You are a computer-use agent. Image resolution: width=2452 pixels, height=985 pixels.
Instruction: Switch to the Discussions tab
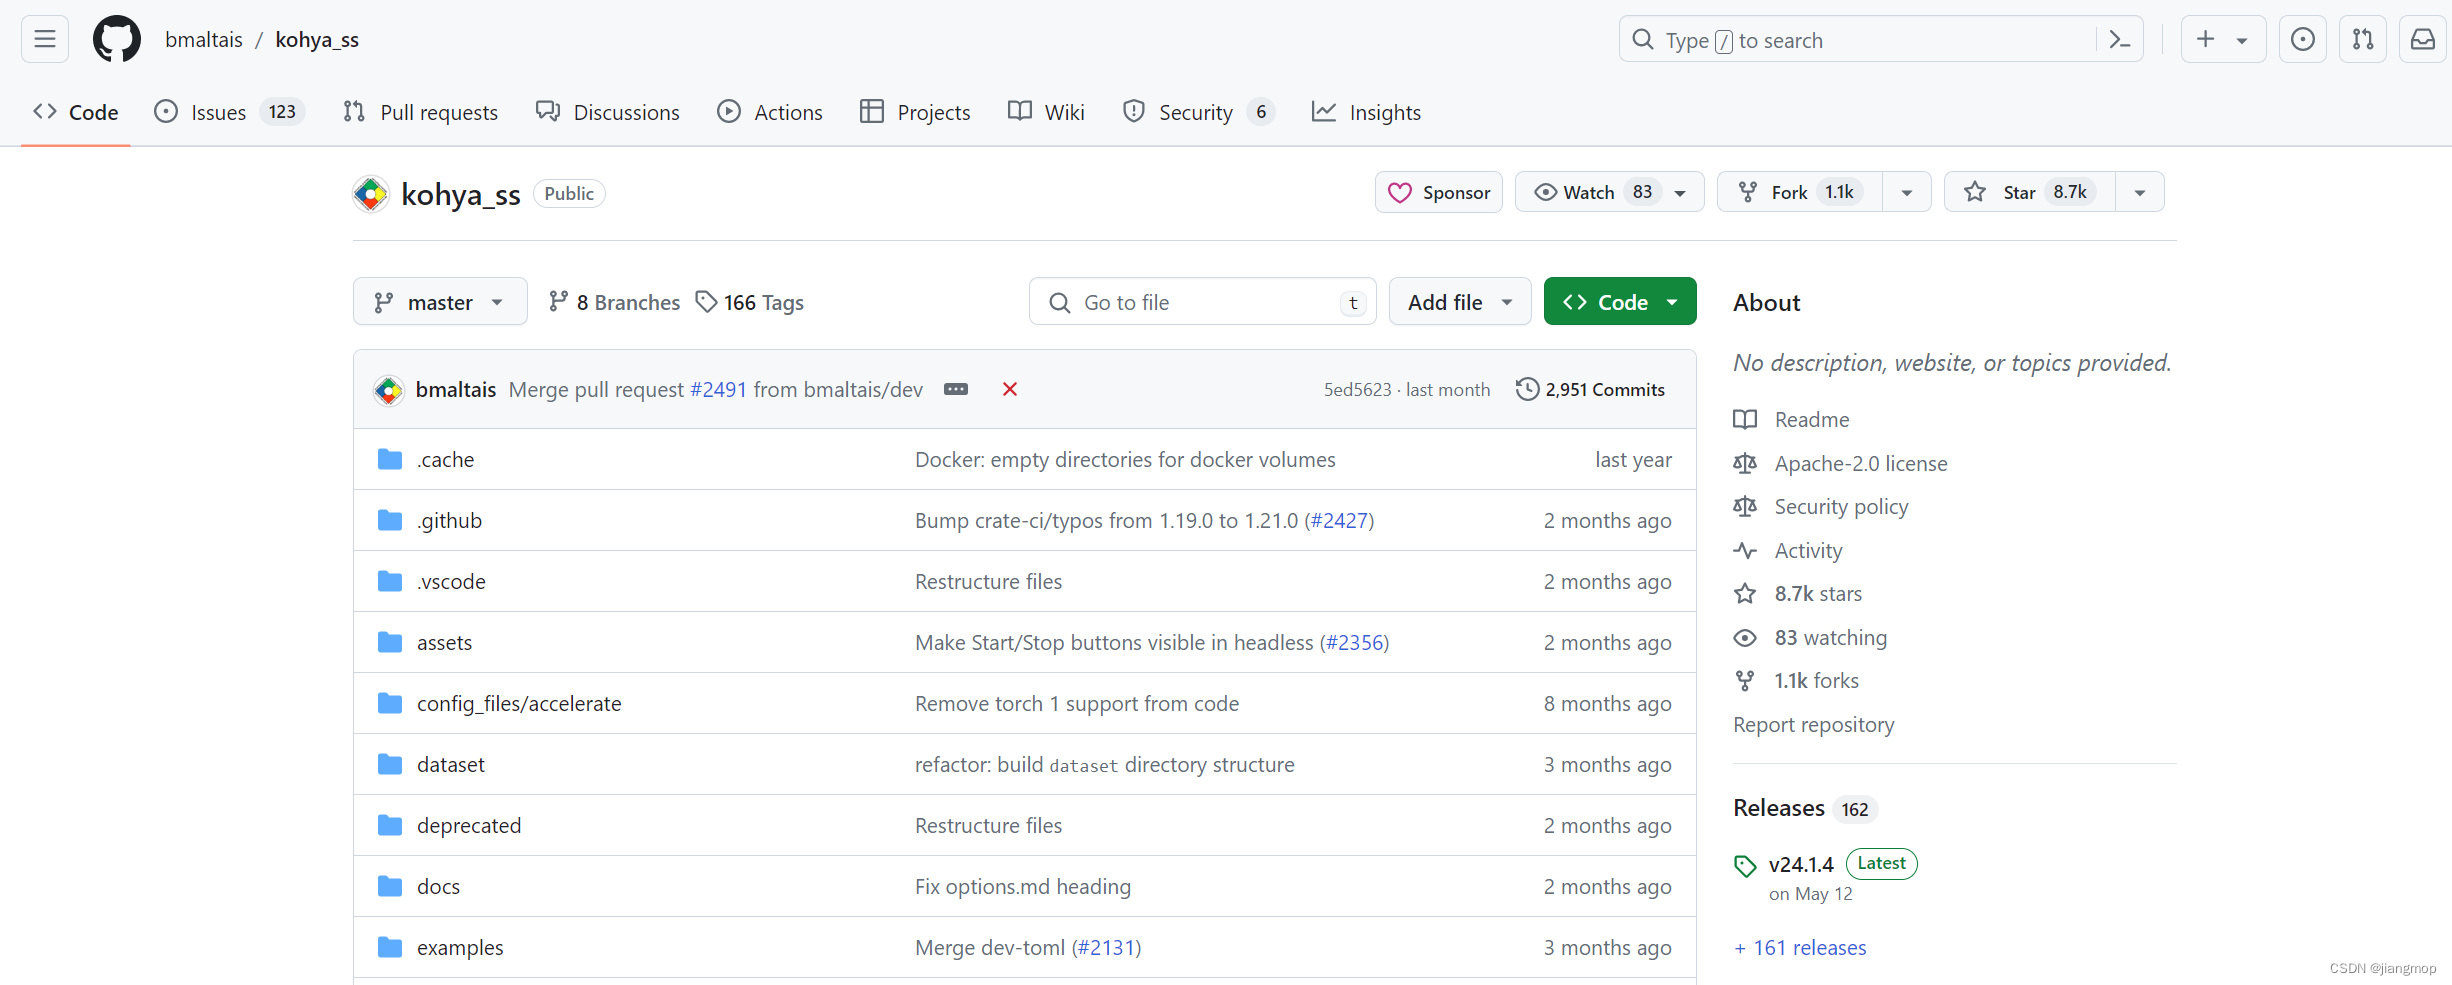click(x=608, y=112)
